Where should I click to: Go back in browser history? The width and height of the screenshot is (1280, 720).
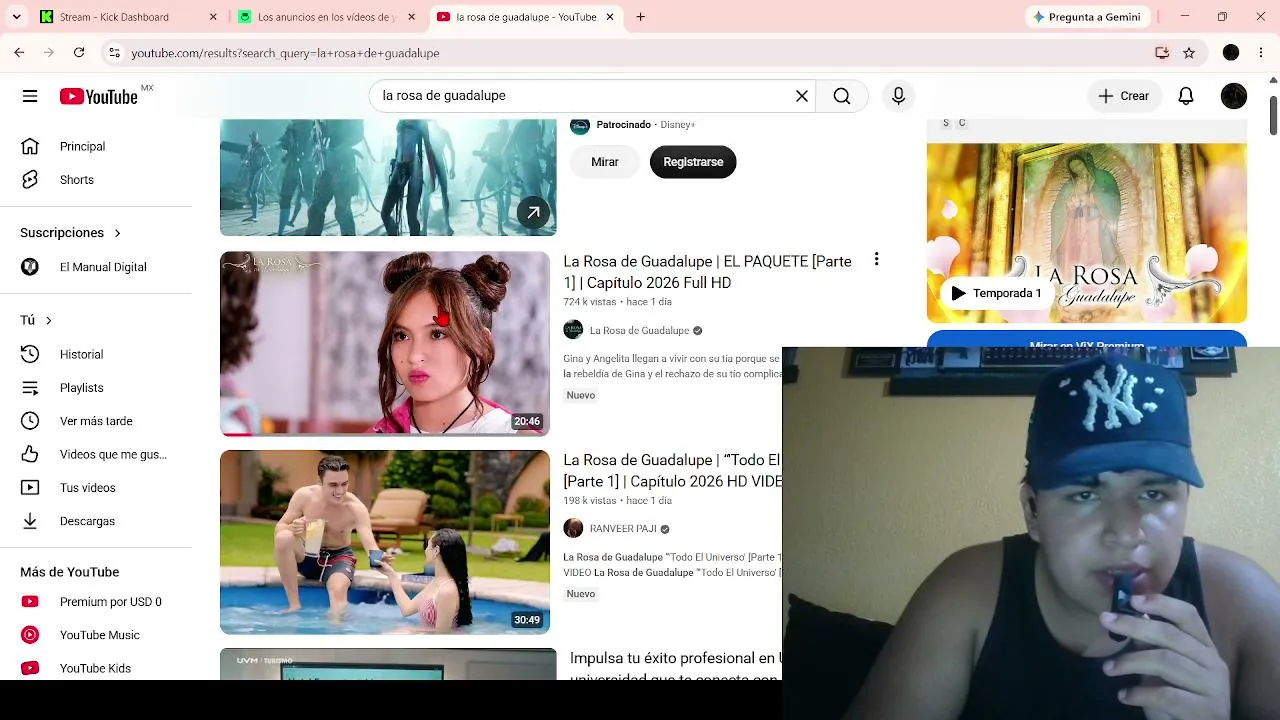tap(19, 53)
